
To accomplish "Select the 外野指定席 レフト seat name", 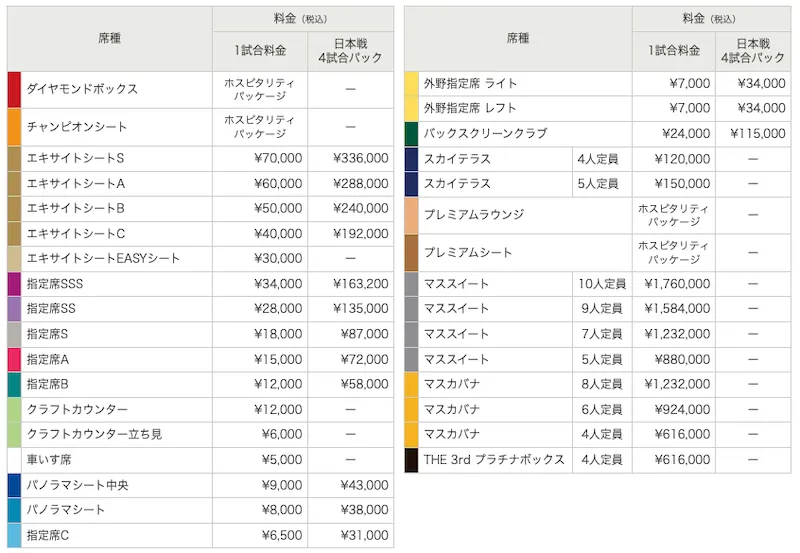I will coord(470,108).
